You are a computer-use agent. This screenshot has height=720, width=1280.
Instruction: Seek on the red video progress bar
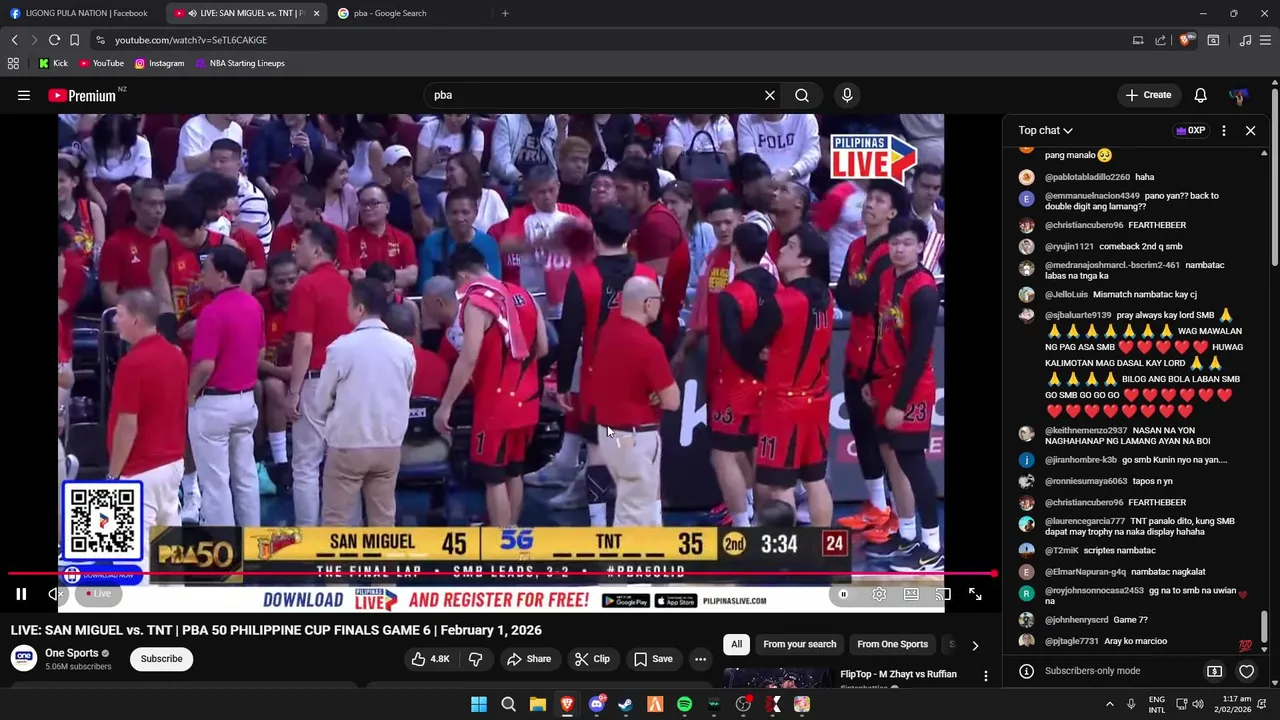point(502,574)
